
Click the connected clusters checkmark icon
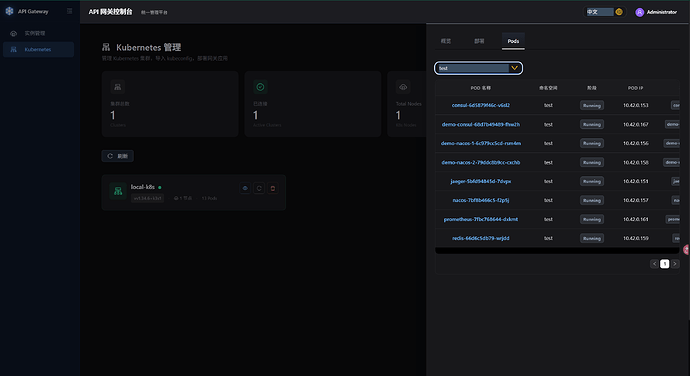[260, 87]
